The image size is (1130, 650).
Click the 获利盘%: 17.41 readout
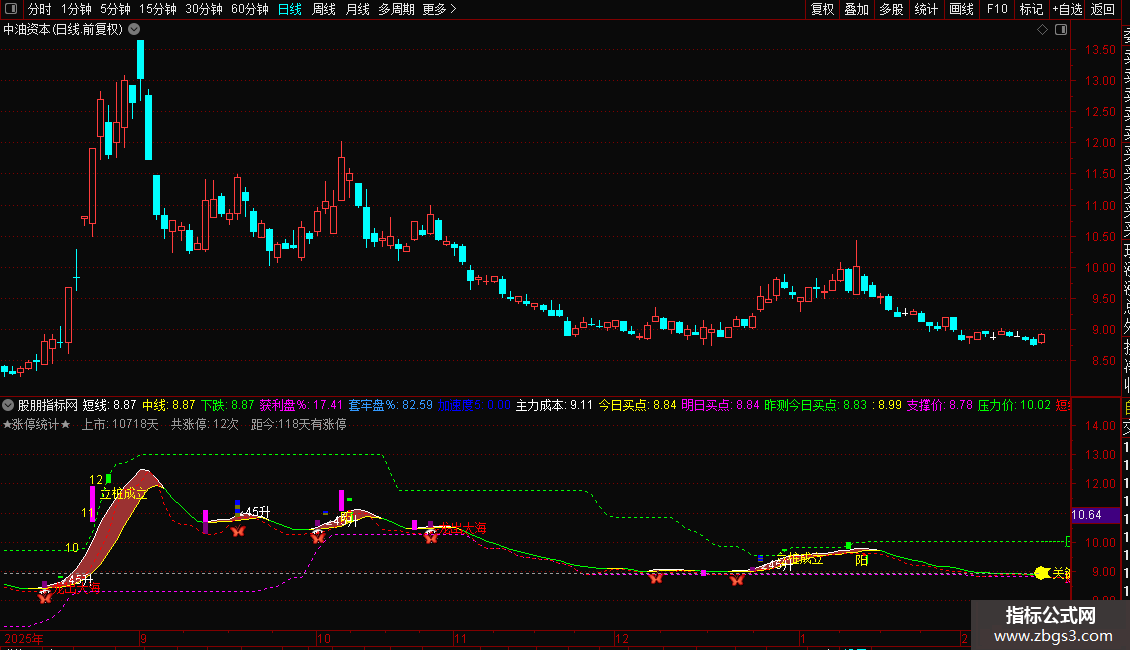point(301,405)
